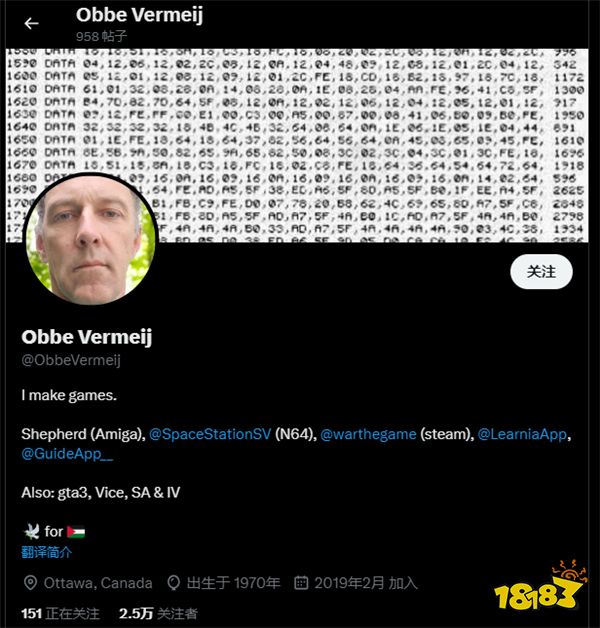600x628 pixels.
Task: Click the balloon birthday icon
Action: click(173, 583)
